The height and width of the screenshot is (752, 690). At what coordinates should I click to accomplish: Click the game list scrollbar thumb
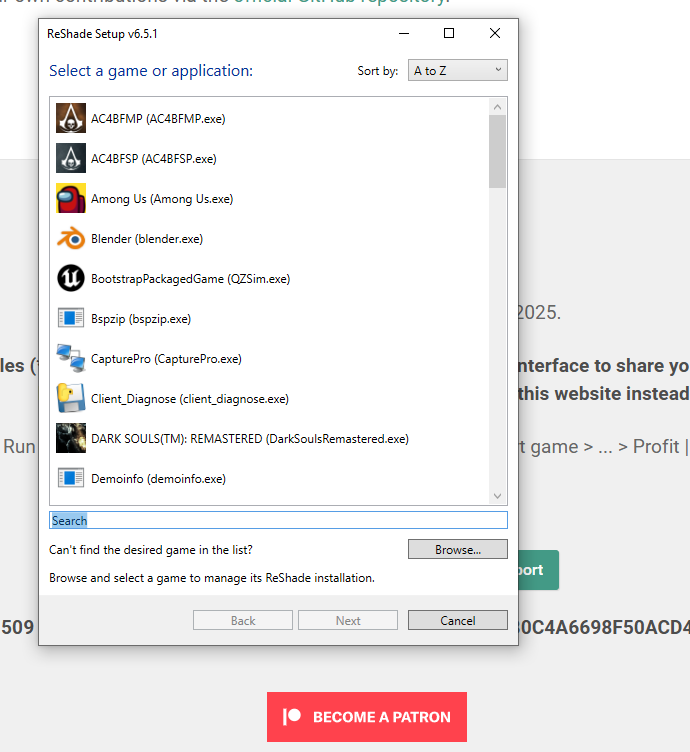497,152
